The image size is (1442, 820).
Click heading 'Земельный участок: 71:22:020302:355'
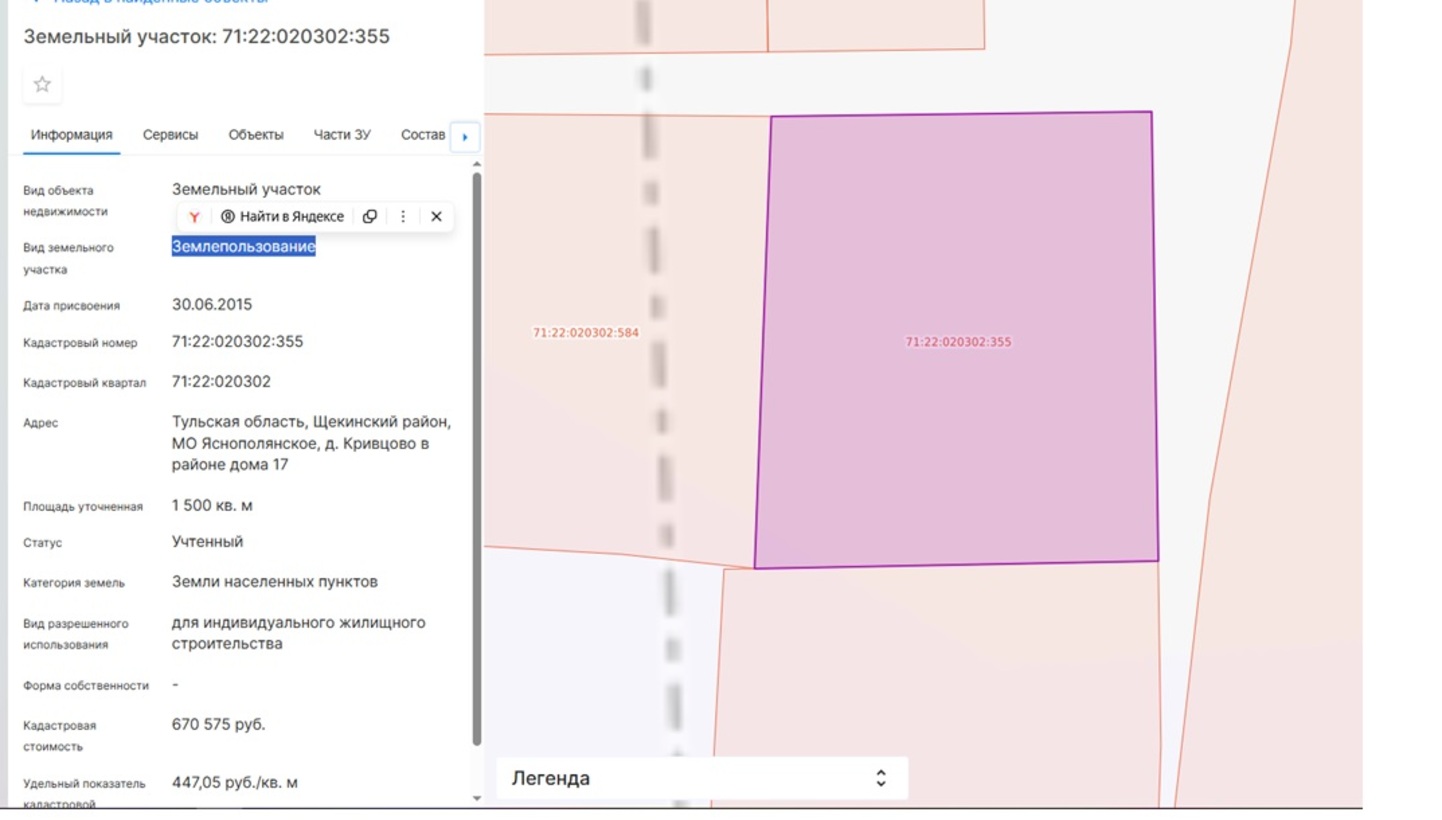[x=207, y=37]
